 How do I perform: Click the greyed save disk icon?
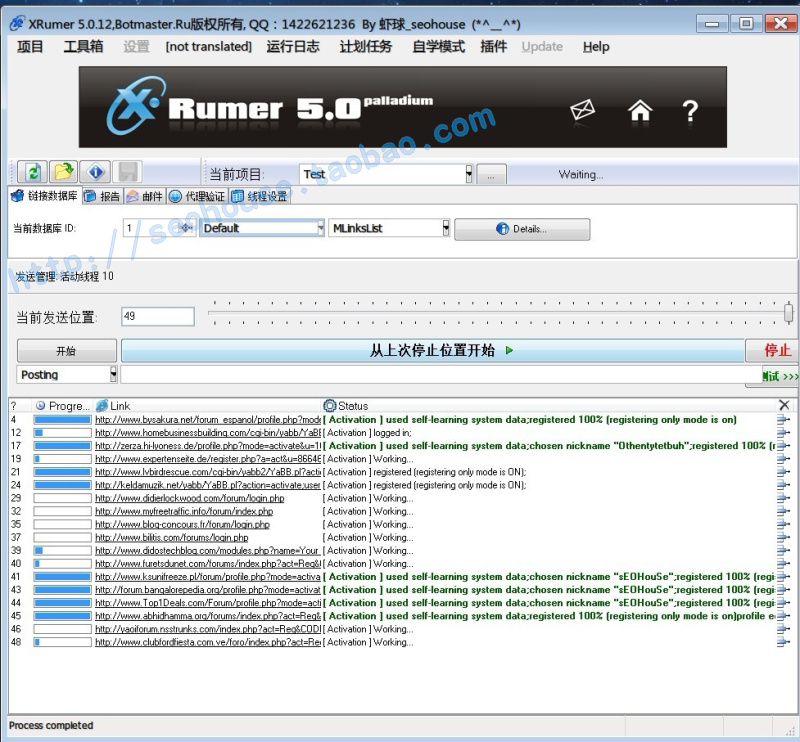coord(127,172)
